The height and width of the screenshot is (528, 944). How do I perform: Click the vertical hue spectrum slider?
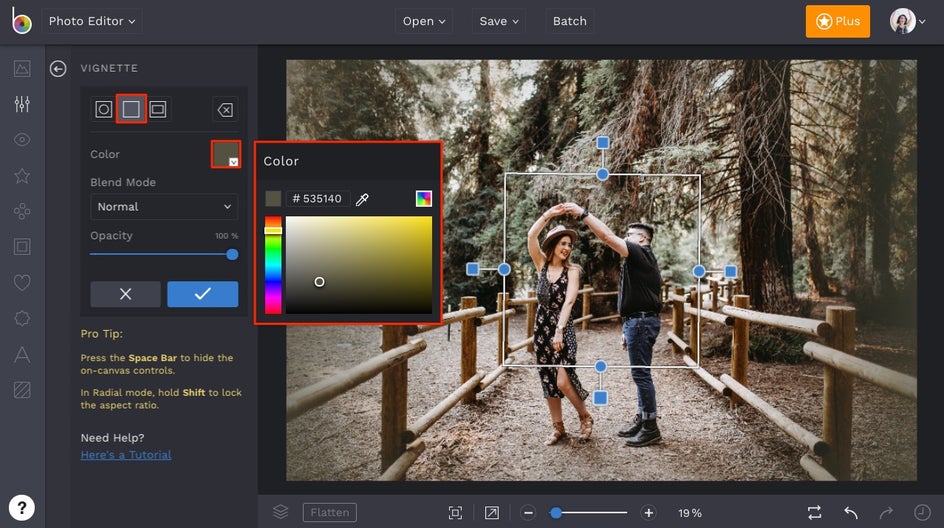[273, 265]
